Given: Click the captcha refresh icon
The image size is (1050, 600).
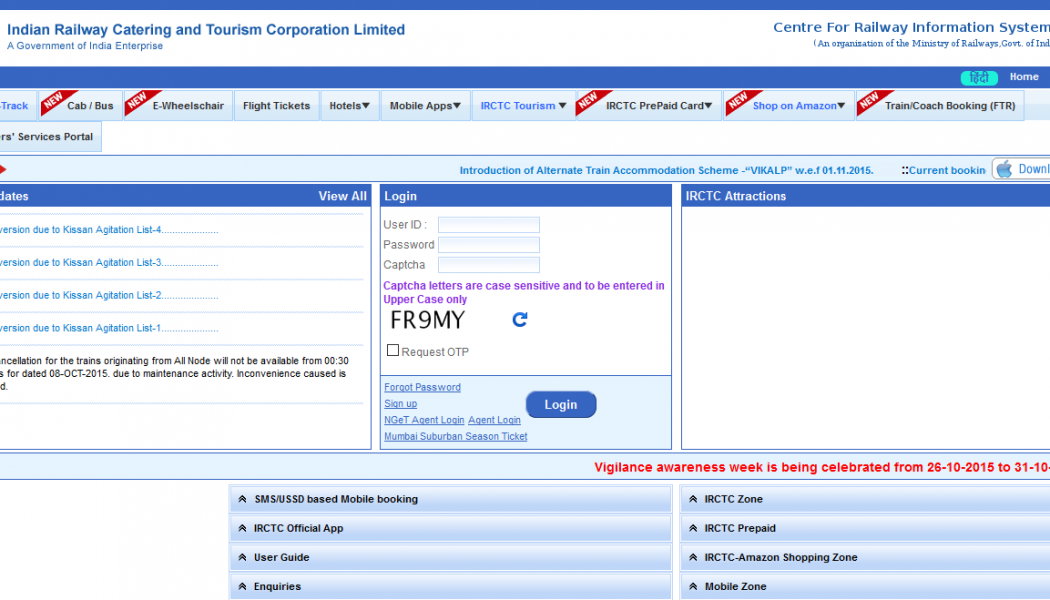Looking at the screenshot, I should click(x=519, y=320).
